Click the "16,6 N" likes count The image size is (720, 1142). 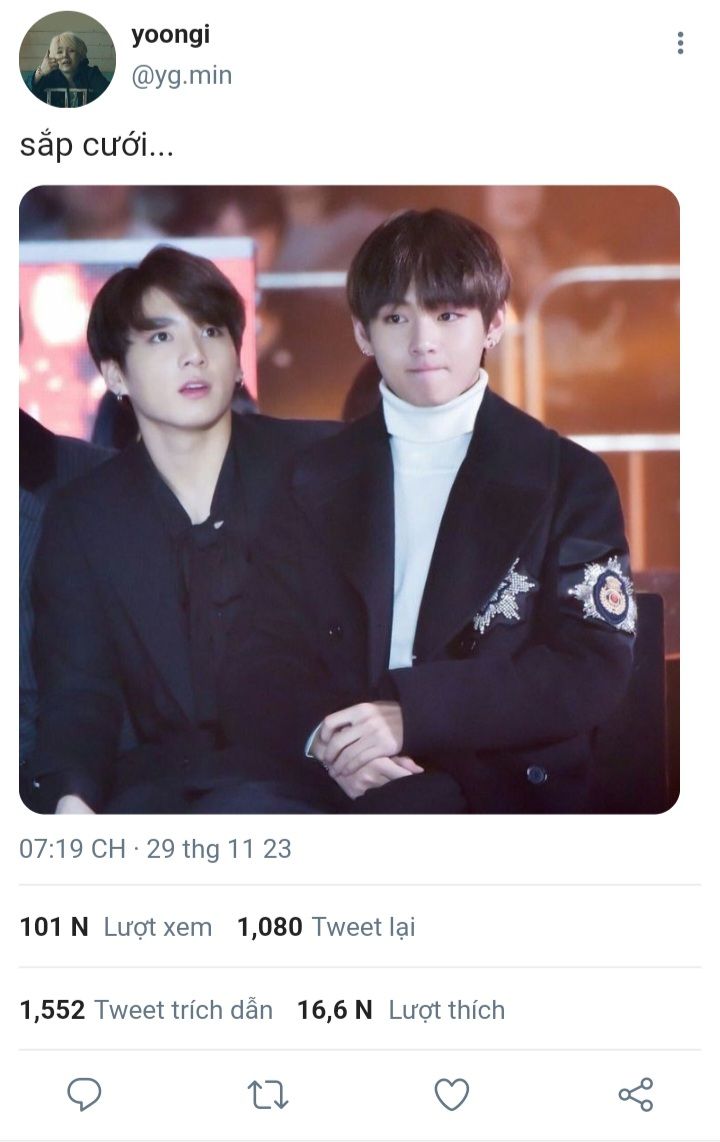(x=334, y=1010)
